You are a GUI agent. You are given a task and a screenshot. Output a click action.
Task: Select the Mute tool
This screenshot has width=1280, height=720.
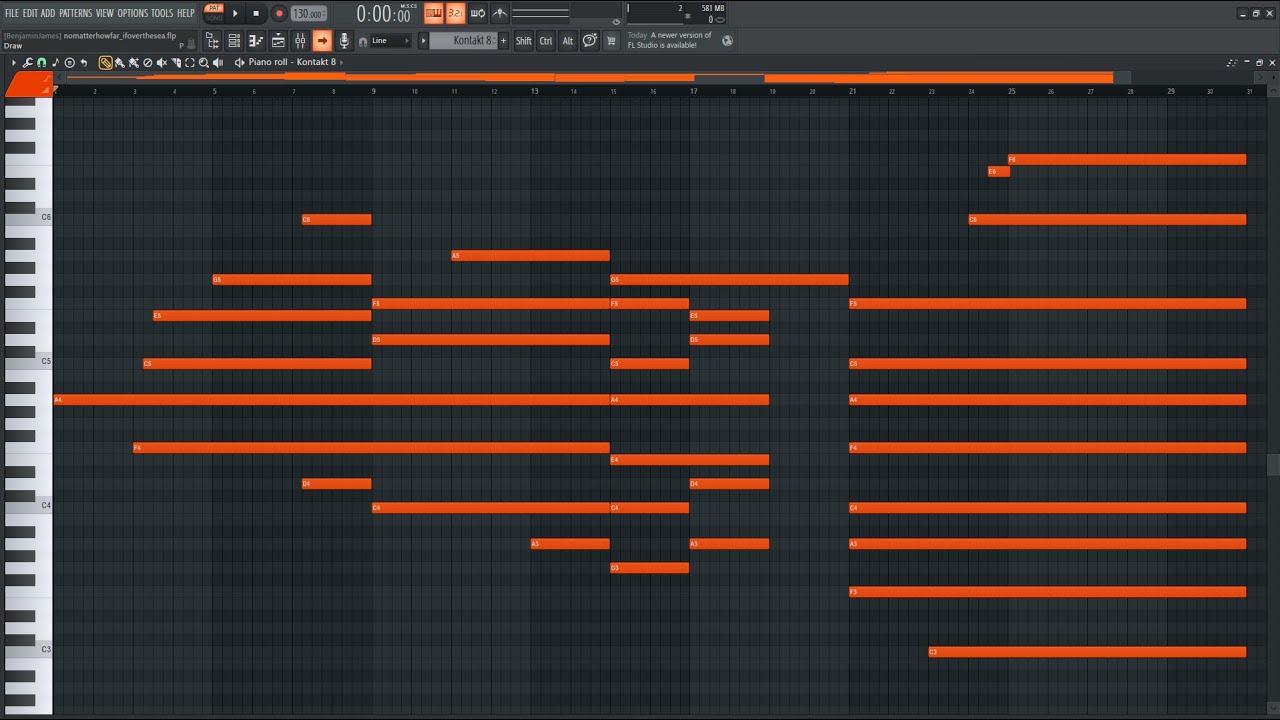click(x=162, y=62)
